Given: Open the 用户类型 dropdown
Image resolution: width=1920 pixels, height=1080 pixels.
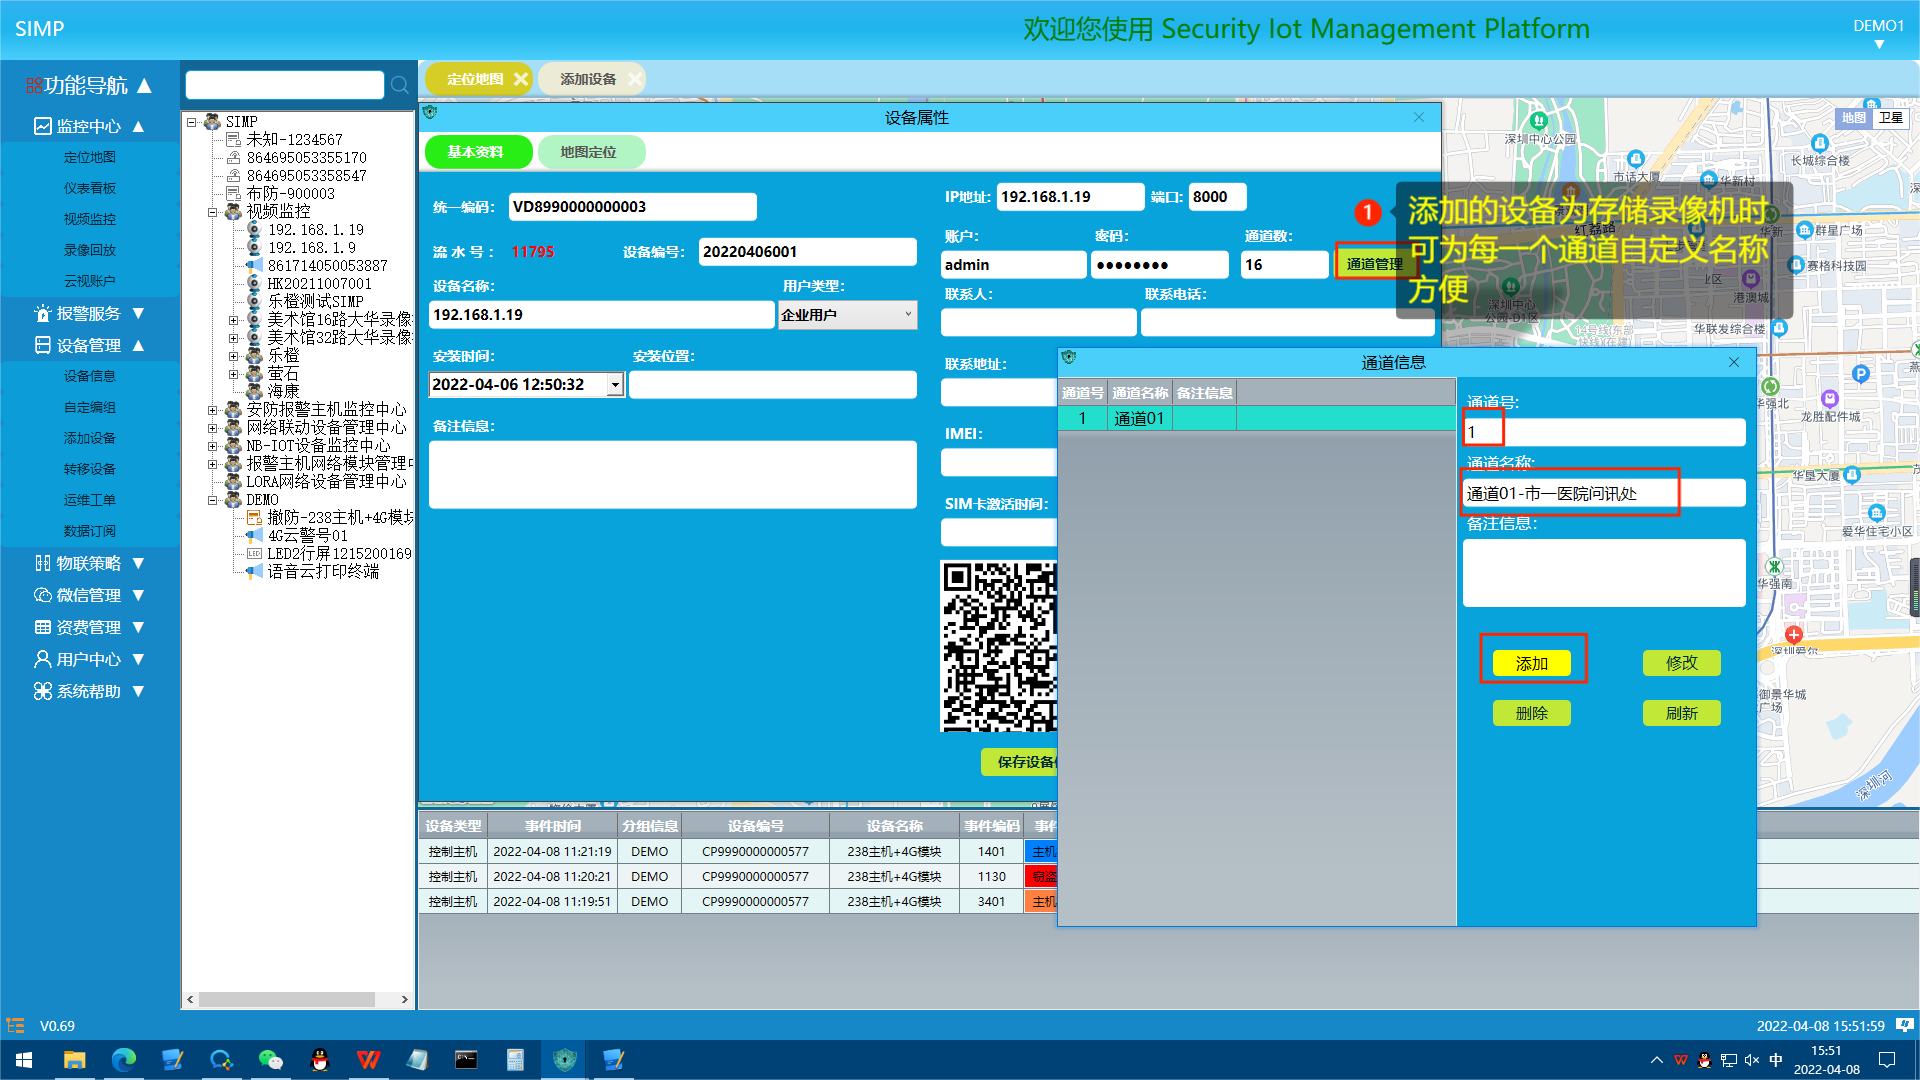Looking at the screenshot, I should (908, 314).
